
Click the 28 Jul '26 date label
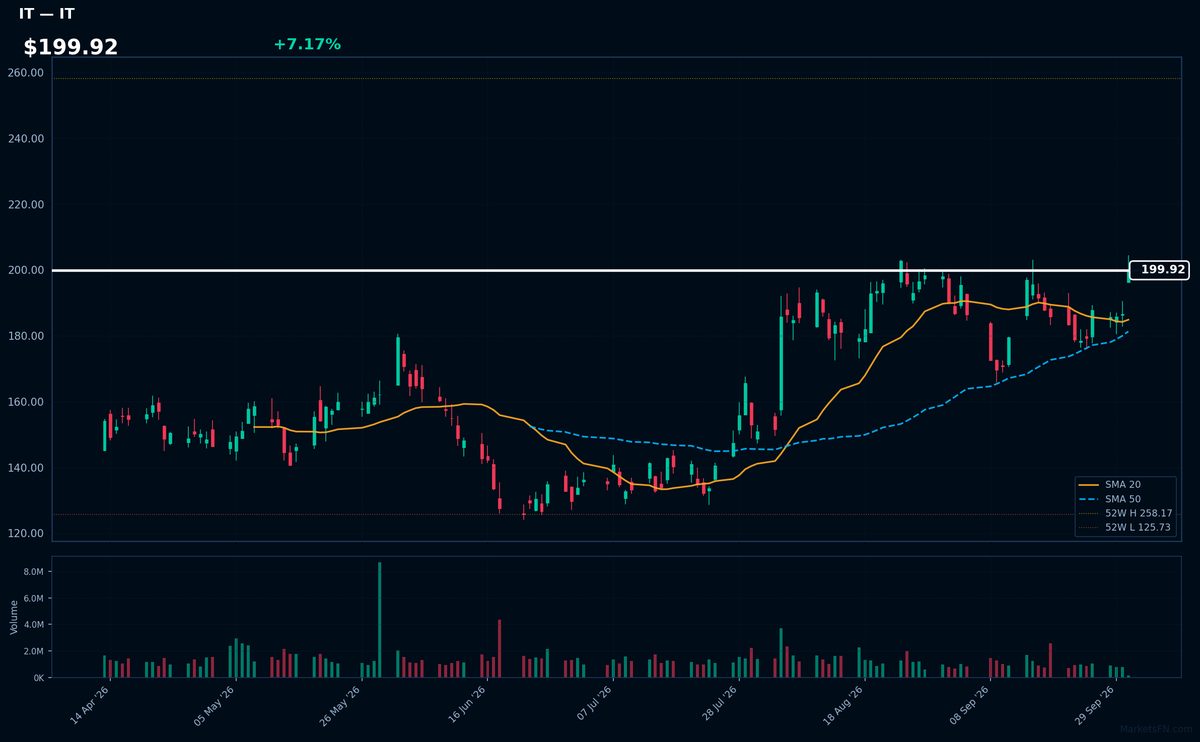pyautogui.click(x=718, y=705)
